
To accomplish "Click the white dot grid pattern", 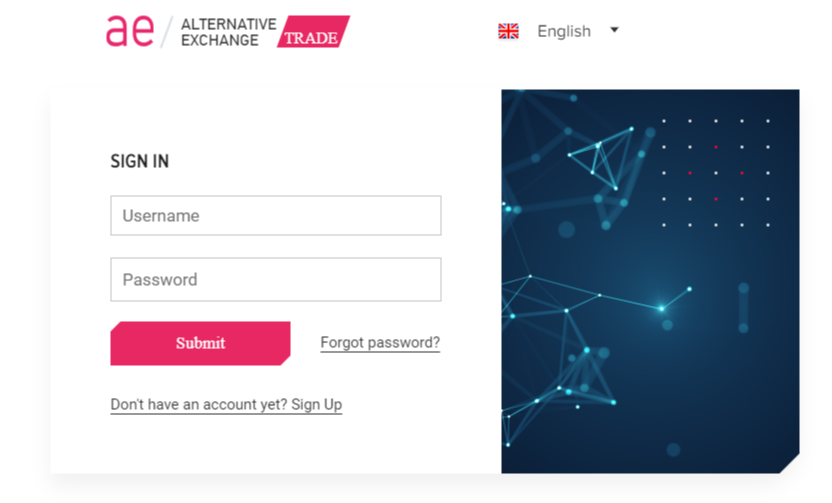I will [x=716, y=173].
